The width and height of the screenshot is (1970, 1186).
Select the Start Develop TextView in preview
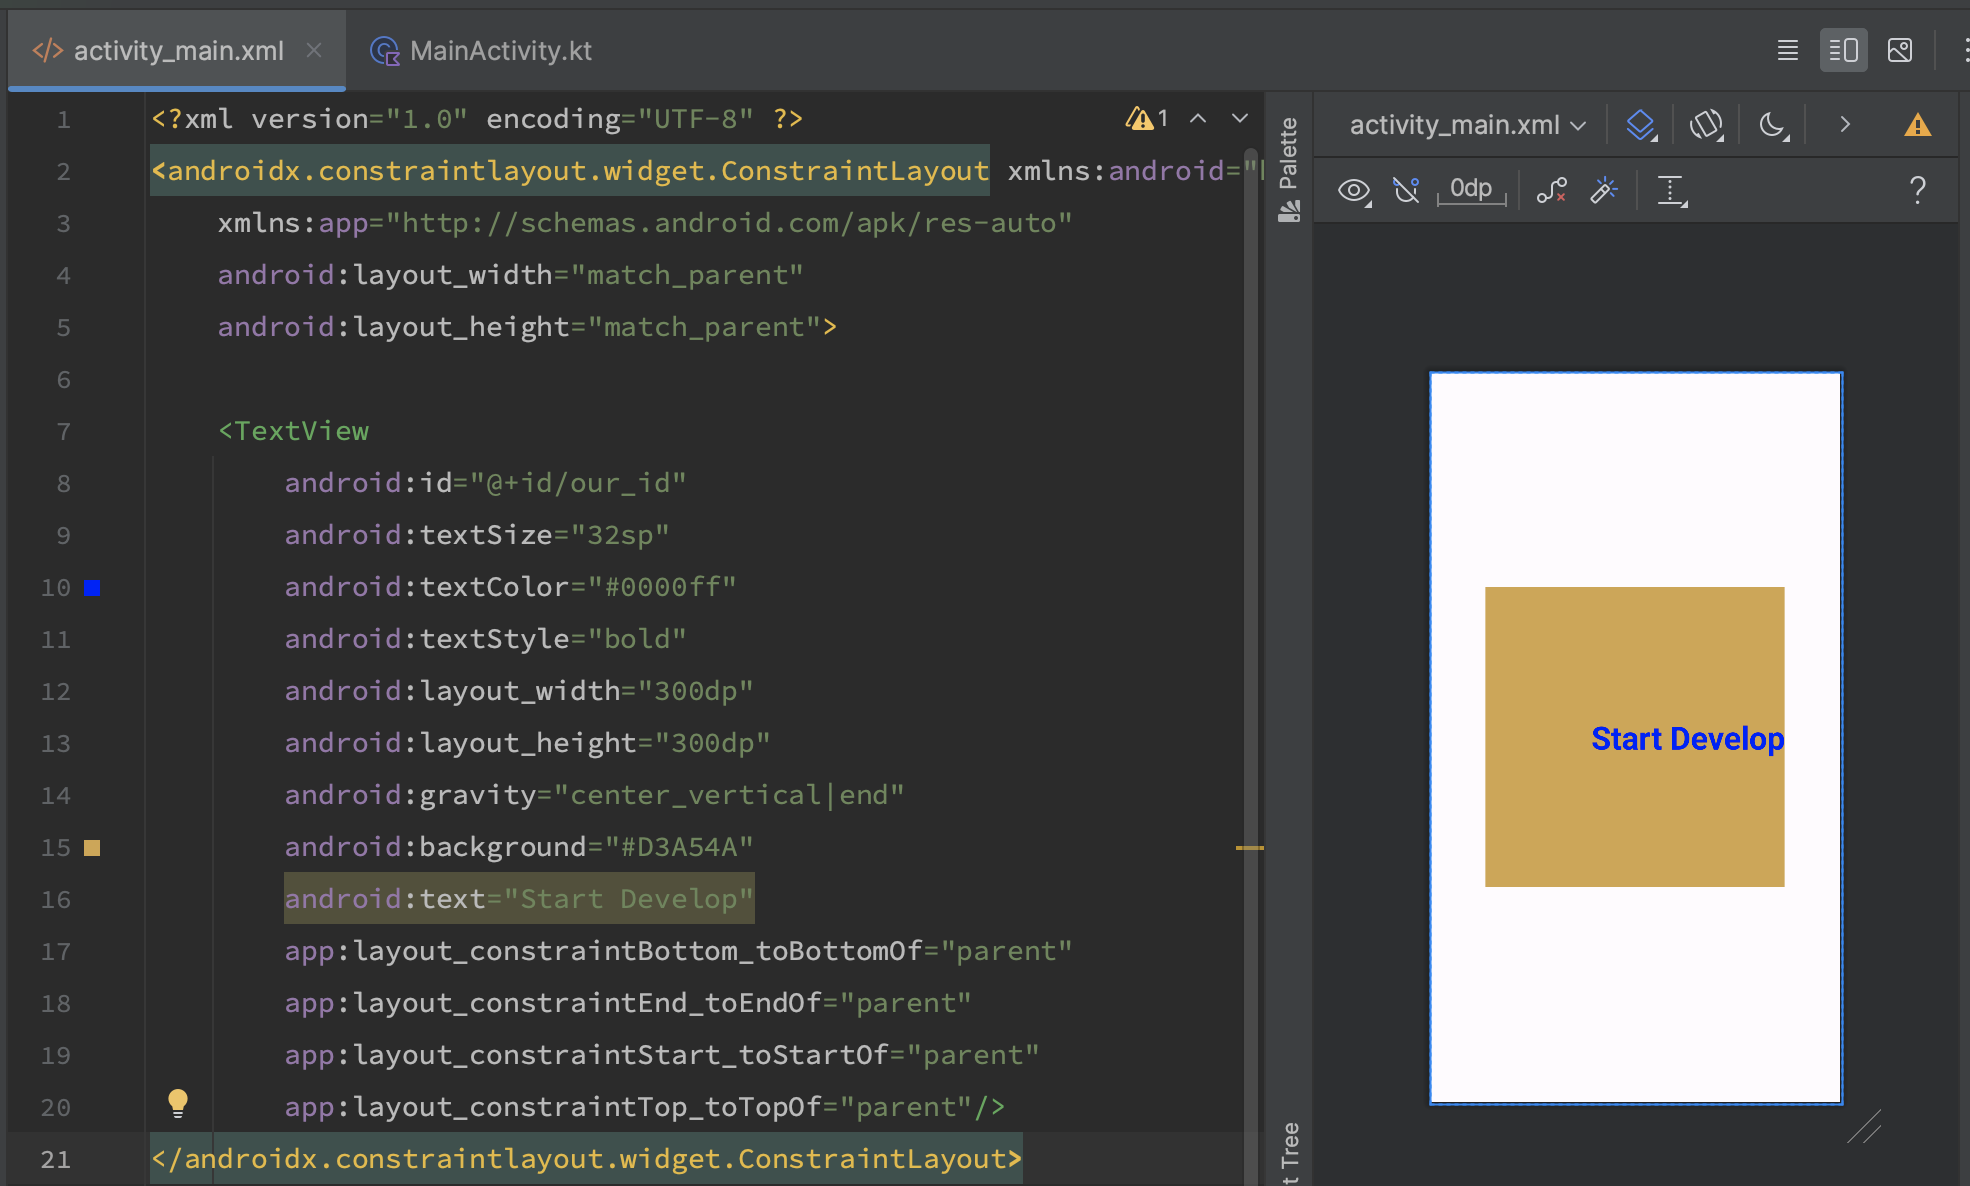point(1635,737)
